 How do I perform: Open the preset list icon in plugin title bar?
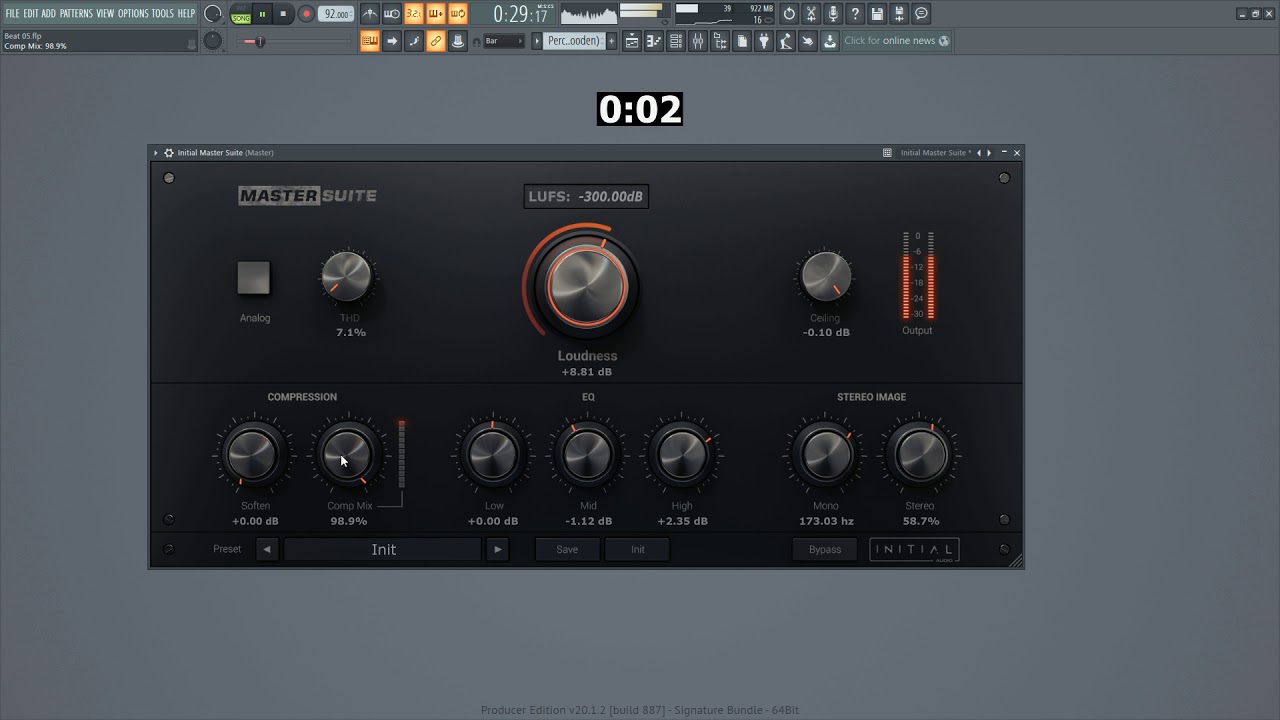point(887,153)
